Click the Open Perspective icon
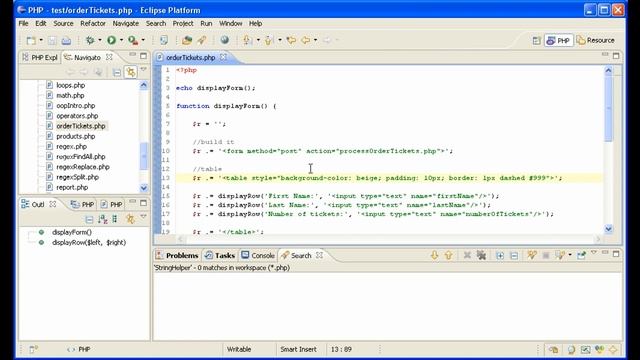This screenshot has height=360, width=640. 536,40
